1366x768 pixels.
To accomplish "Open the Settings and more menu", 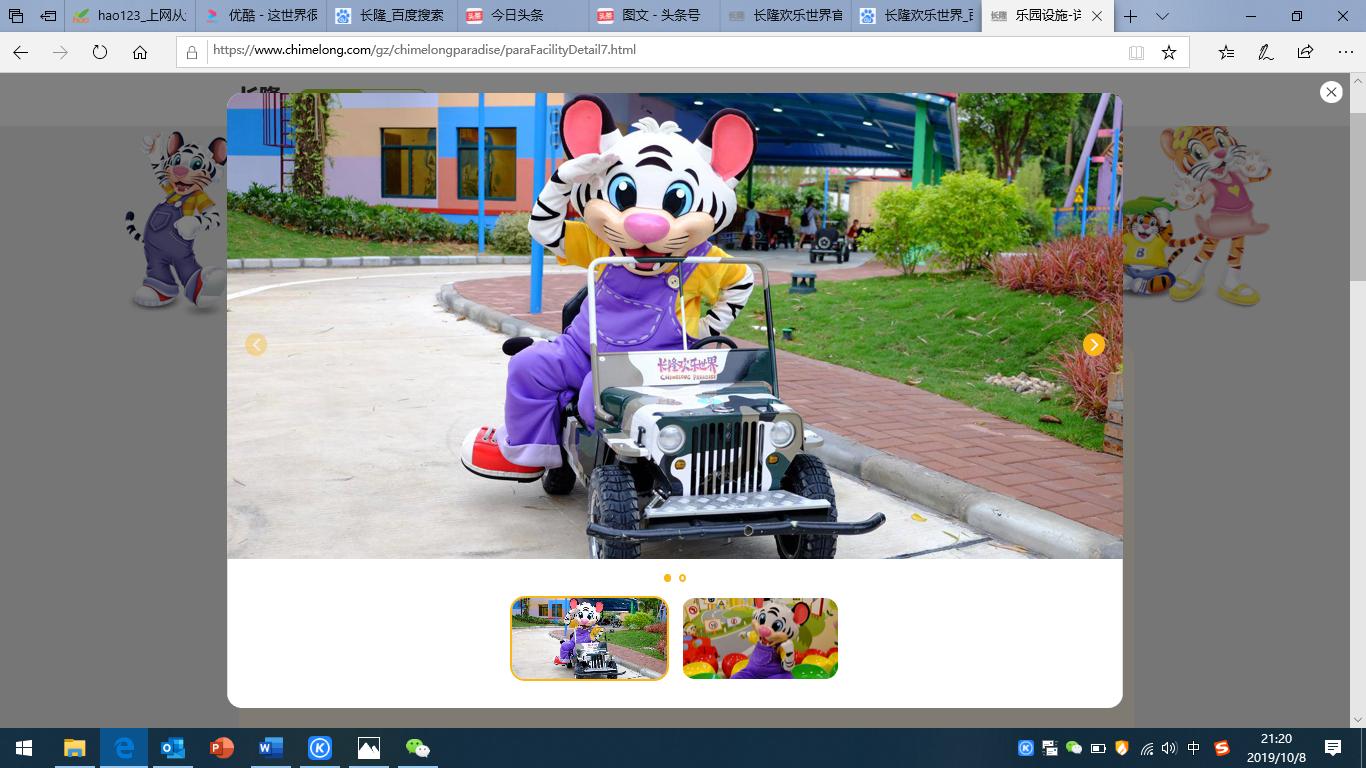I will point(1345,52).
